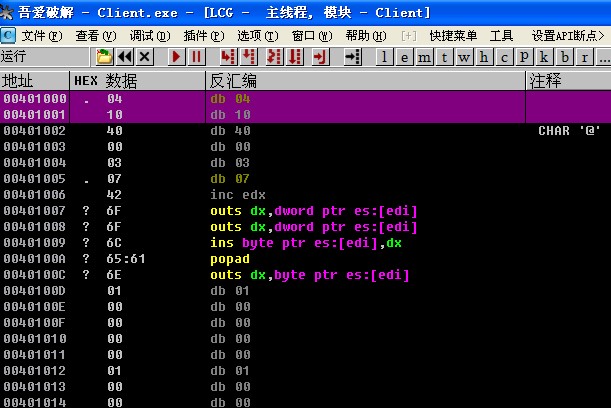This screenshot has height=408, width=611.
Task: Select the 'inc edx' instruction
Action: coord(238,195)
